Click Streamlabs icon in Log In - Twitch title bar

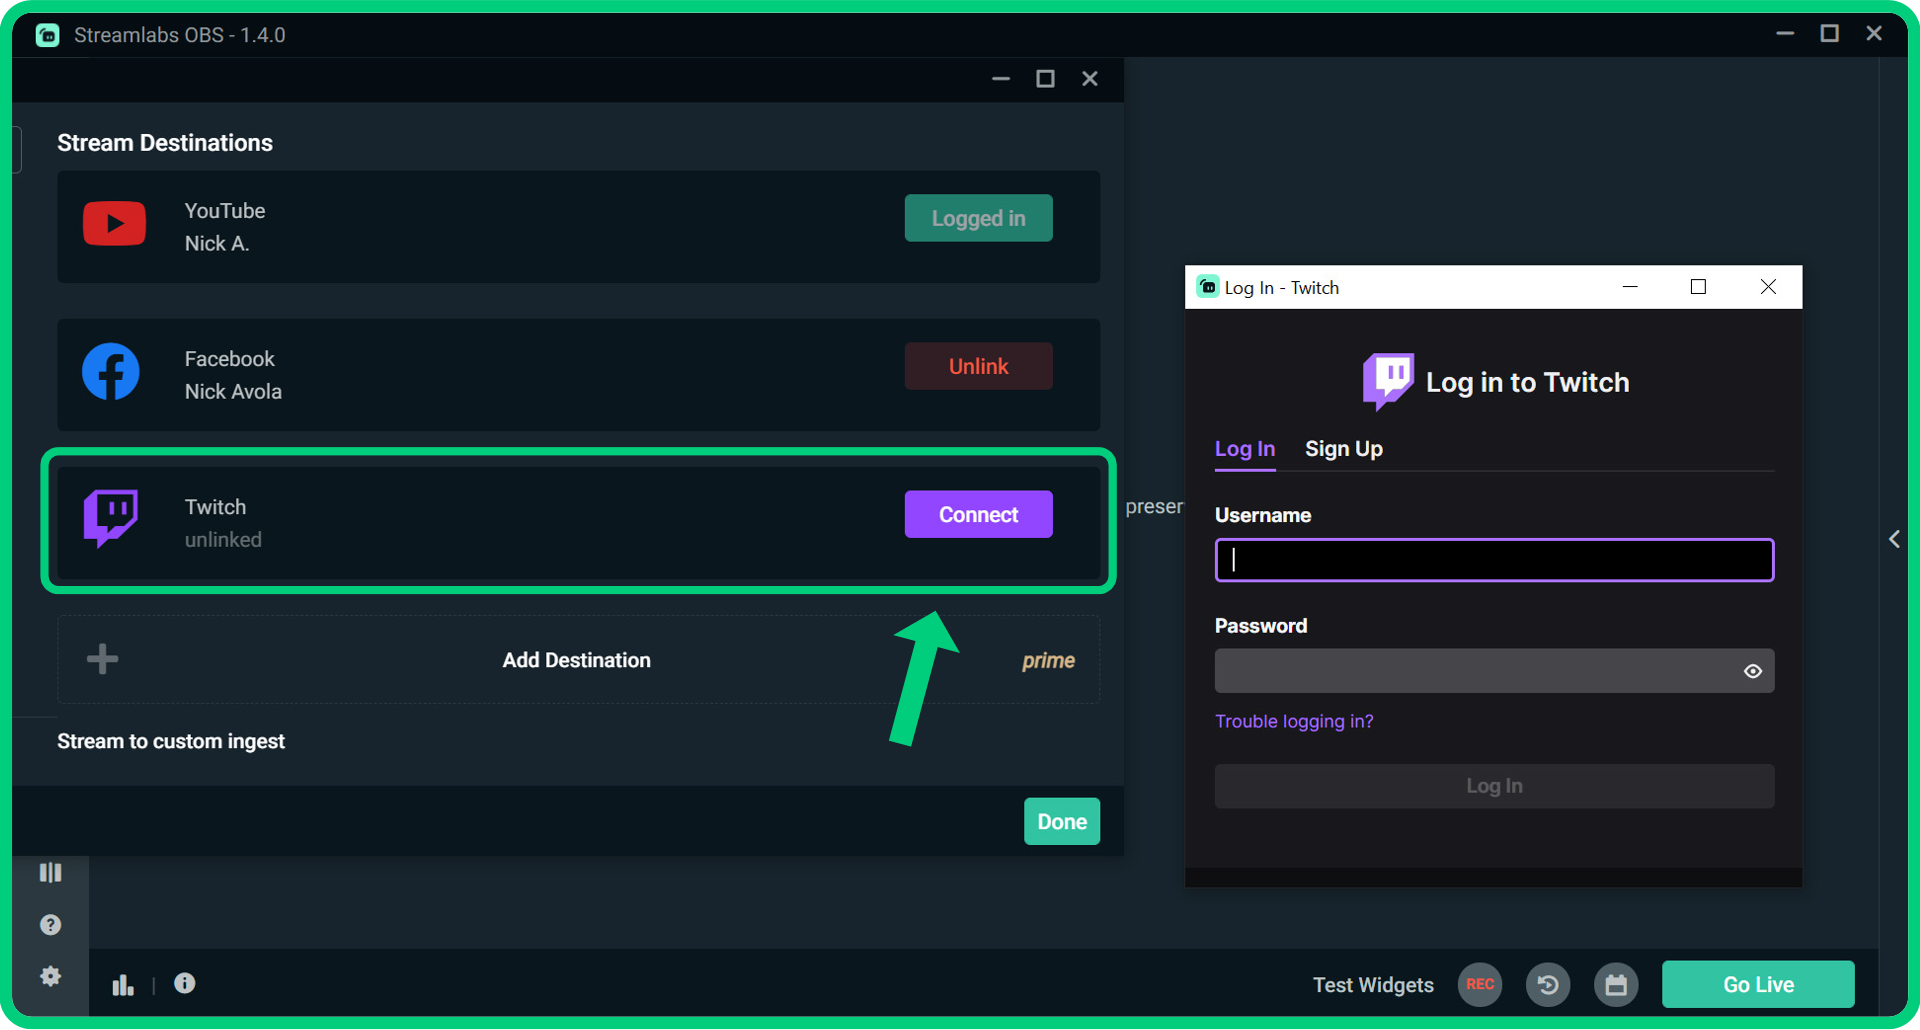(1208, 287)
